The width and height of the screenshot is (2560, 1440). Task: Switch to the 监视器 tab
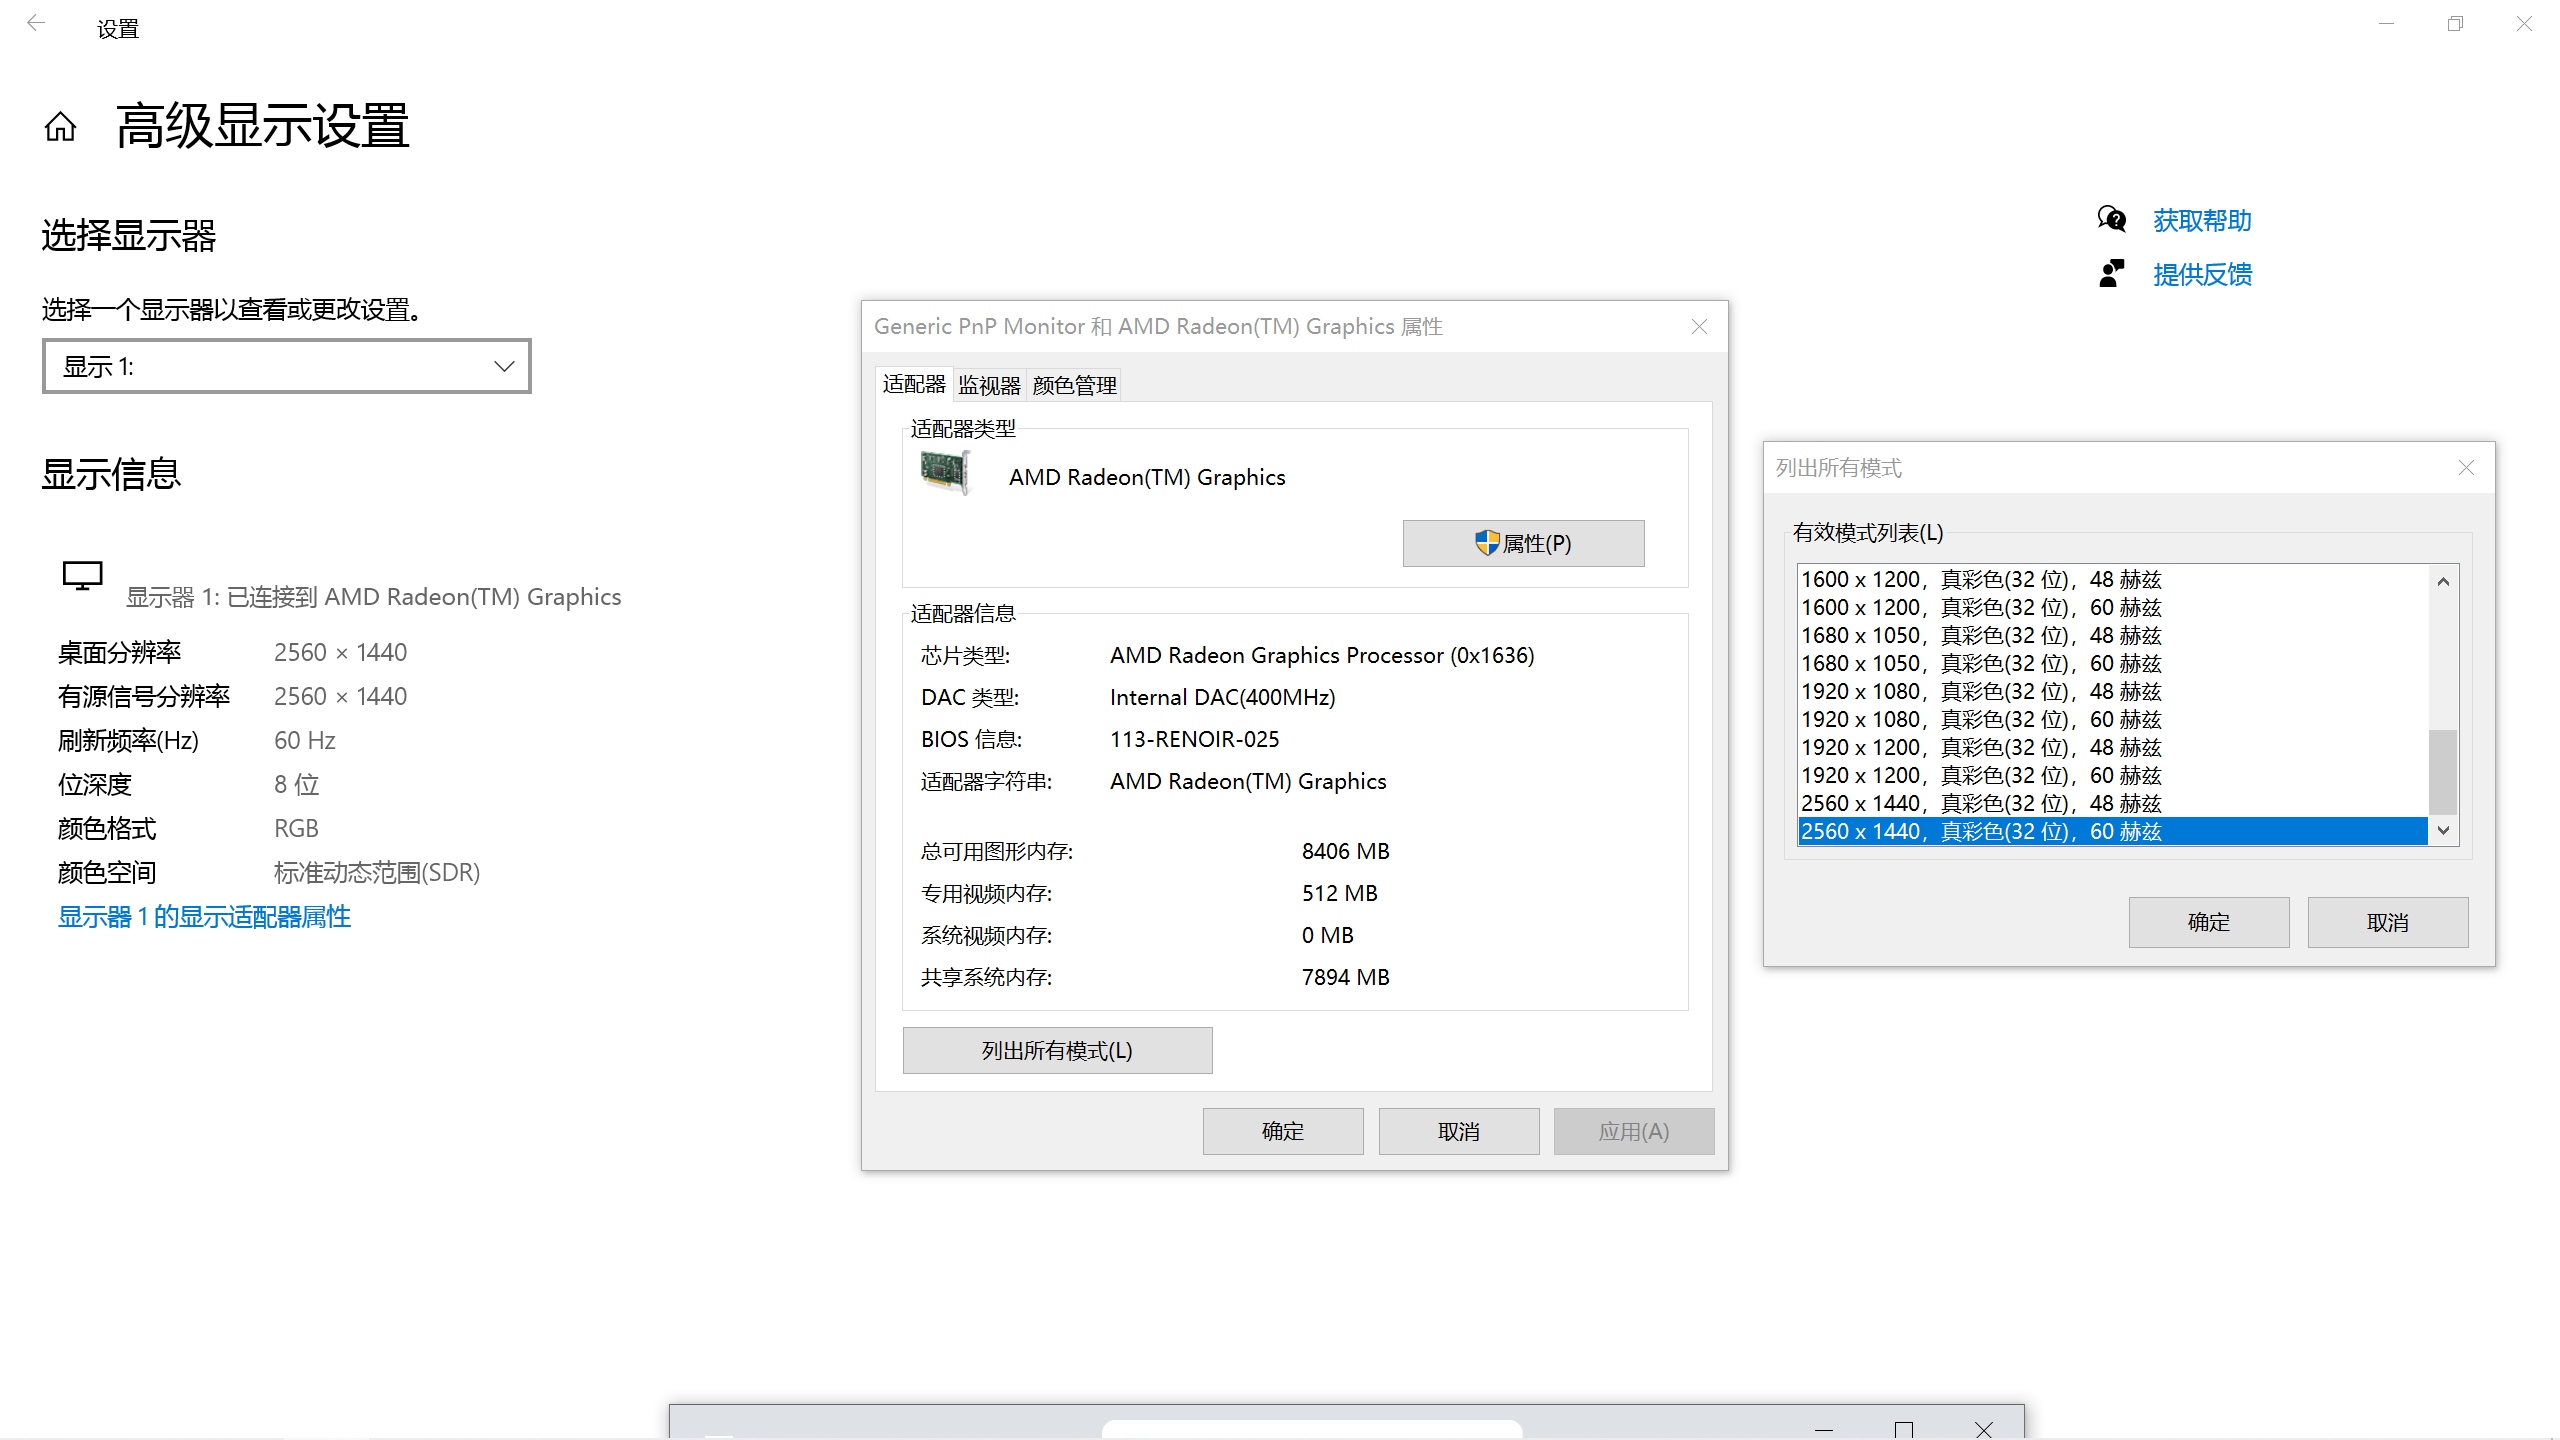coord(989,385)
